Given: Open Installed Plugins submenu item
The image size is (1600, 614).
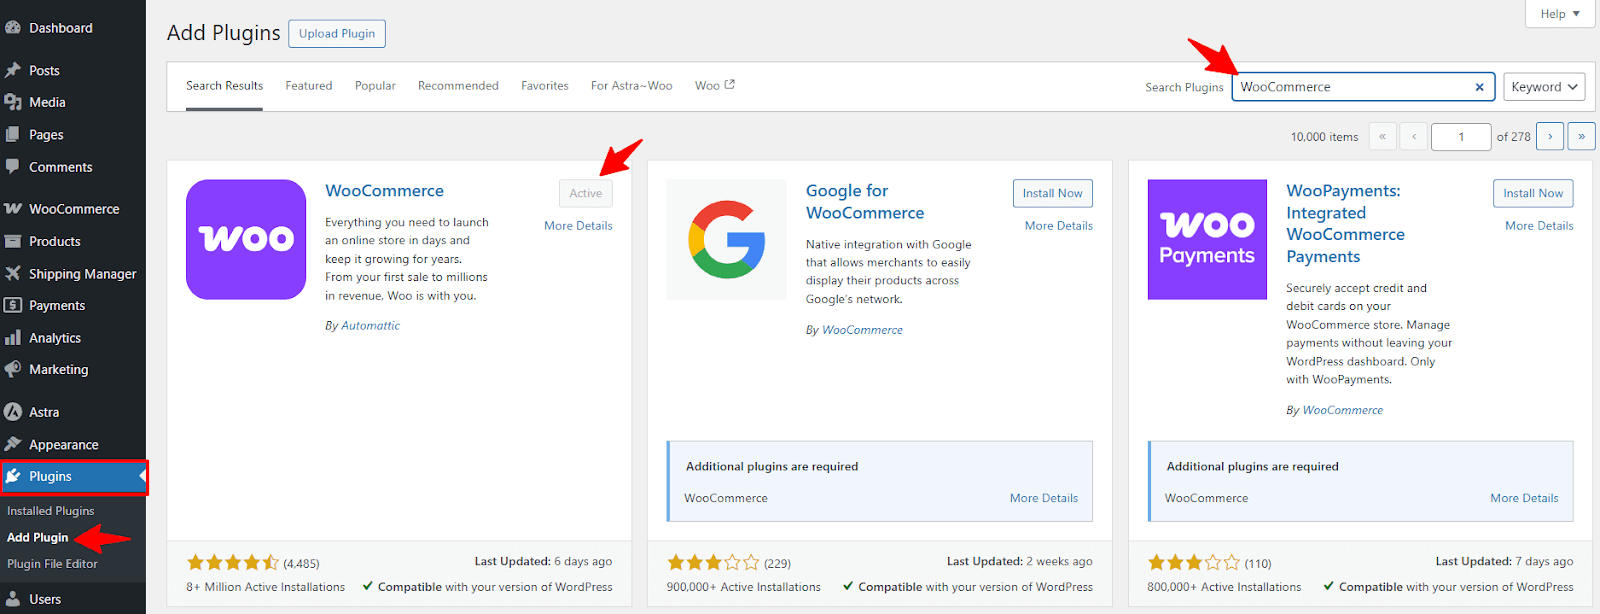Looking at the screenshot, I should coord(51,511).
